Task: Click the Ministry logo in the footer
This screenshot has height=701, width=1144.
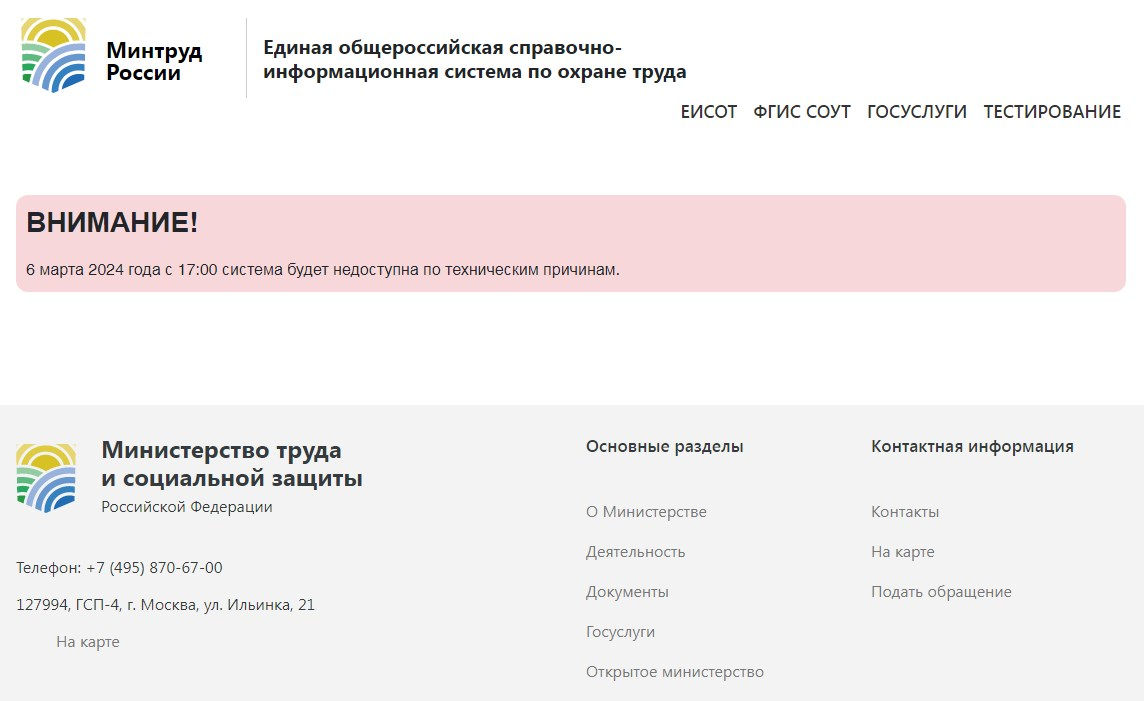Action: [46, 478]
